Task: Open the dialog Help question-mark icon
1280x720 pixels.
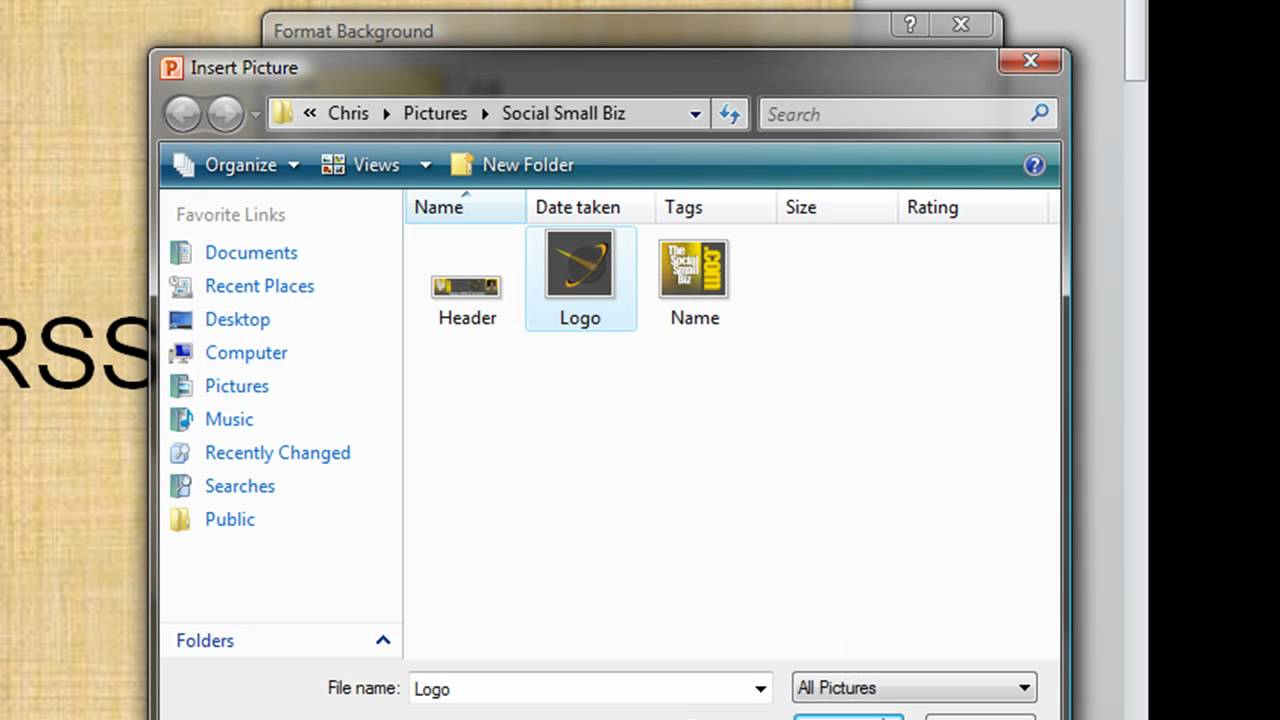Action: (1034, 165)
